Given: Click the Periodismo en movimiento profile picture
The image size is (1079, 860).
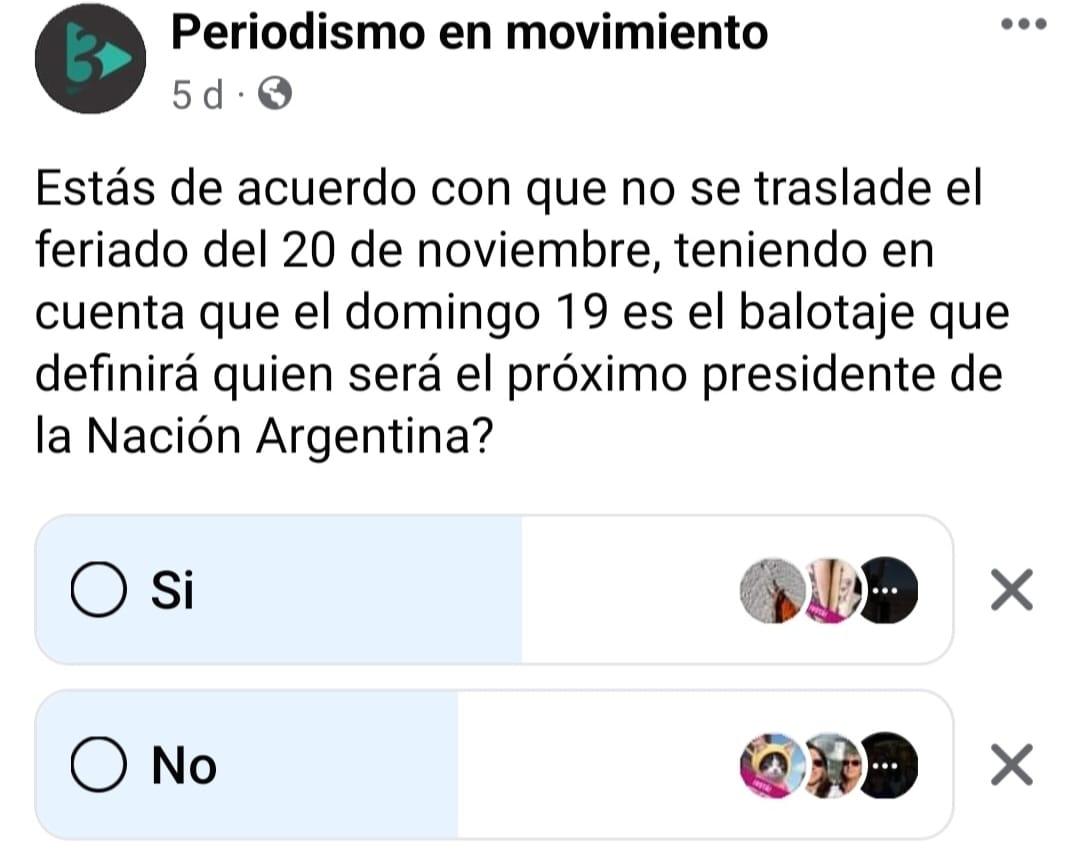Looking at the screenshot, I should click(x=90, y=60).
